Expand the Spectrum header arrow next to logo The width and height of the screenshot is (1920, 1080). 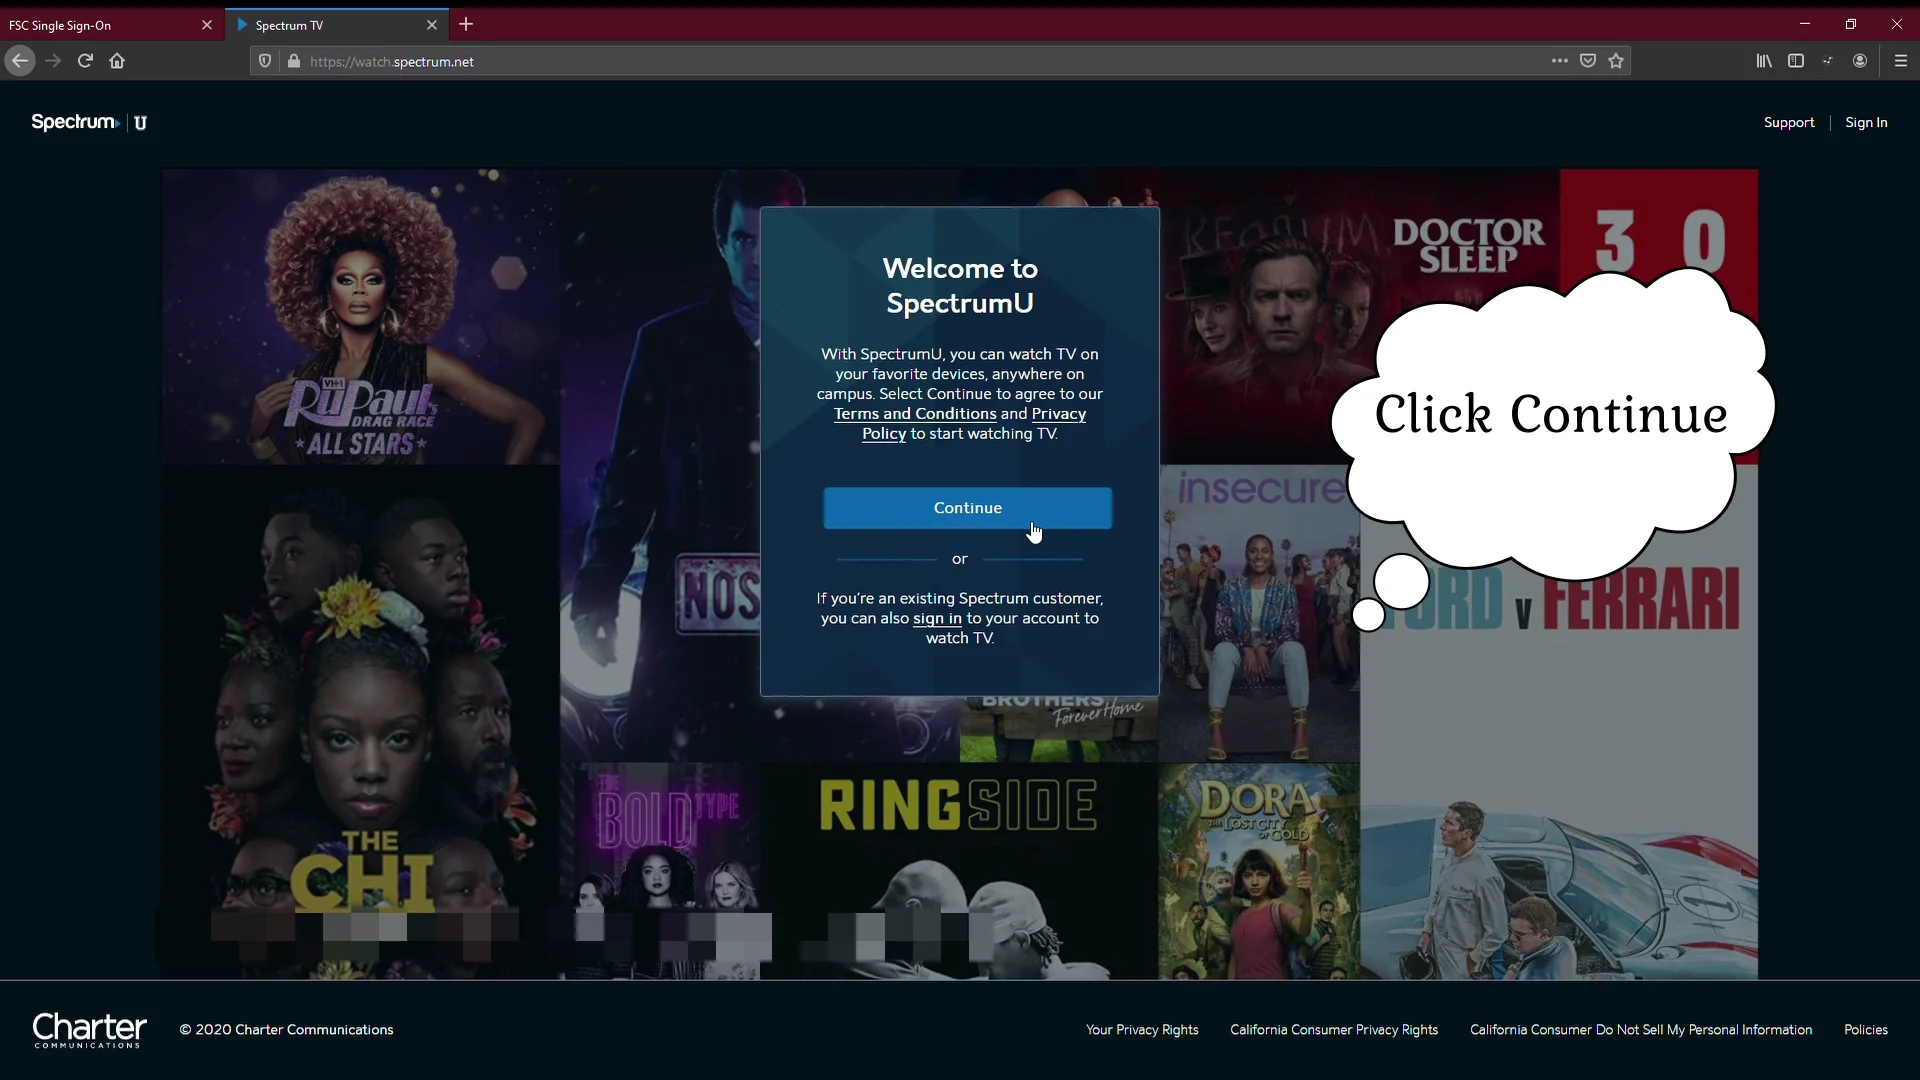(118, 124)
